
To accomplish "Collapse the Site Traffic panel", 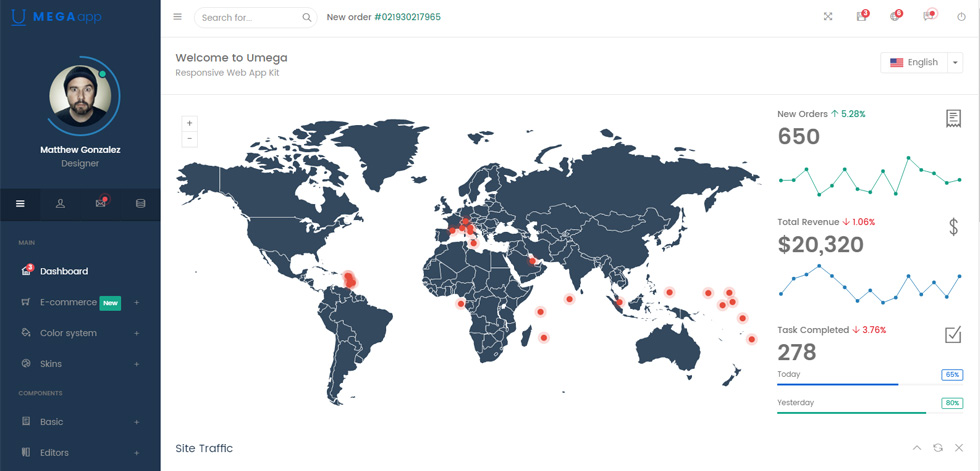I will [x=917, y=448].
